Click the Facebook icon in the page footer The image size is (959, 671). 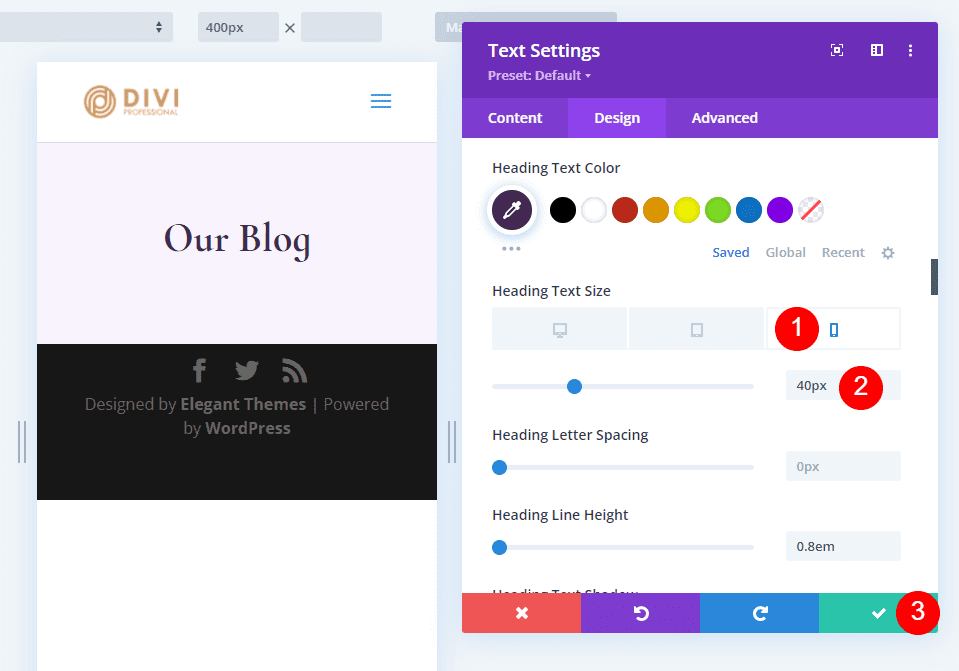pyautogui.click(x=198, y=370)
